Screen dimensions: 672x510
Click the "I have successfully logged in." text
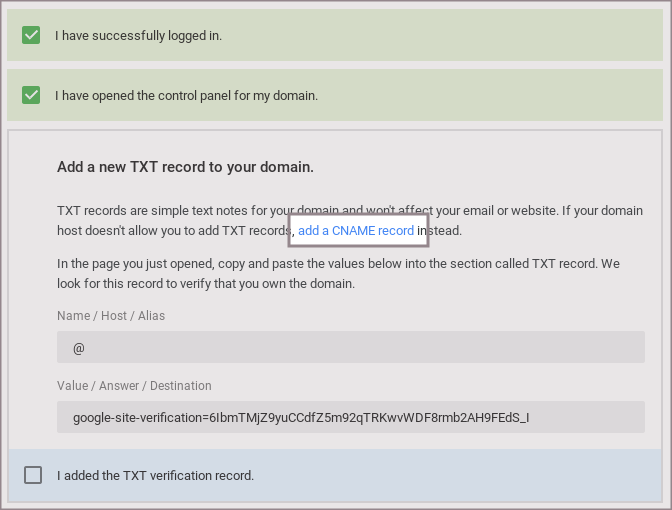(138, 36)
